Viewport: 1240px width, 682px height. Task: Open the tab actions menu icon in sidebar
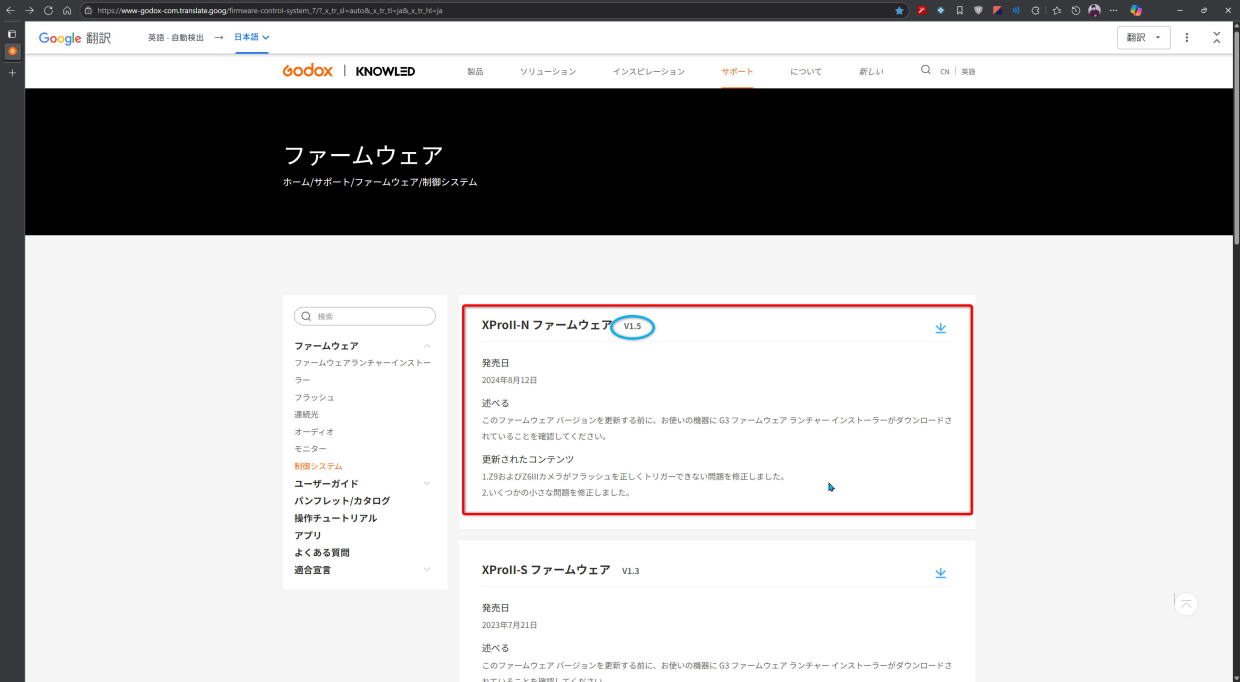coord(12,33)
